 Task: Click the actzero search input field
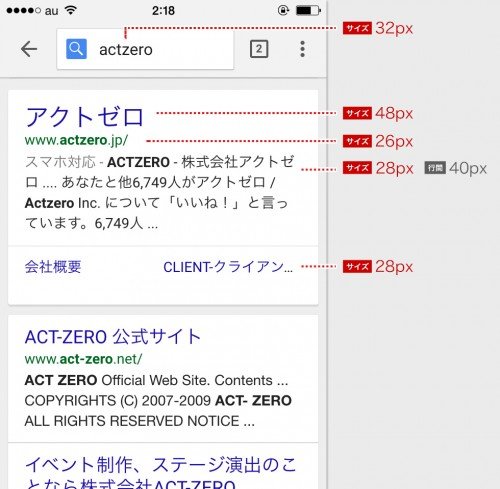coord(145,49)
